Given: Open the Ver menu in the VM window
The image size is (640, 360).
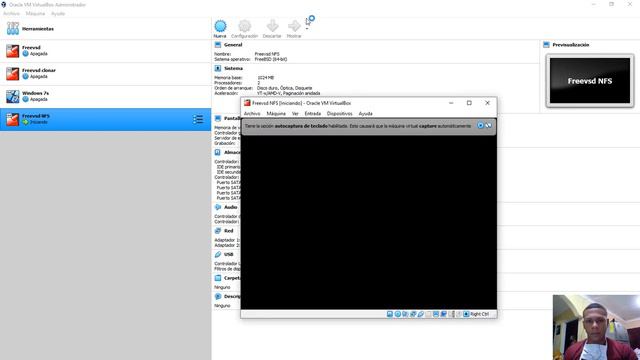Looking at the screenshot, I should [x=295, y=113].
